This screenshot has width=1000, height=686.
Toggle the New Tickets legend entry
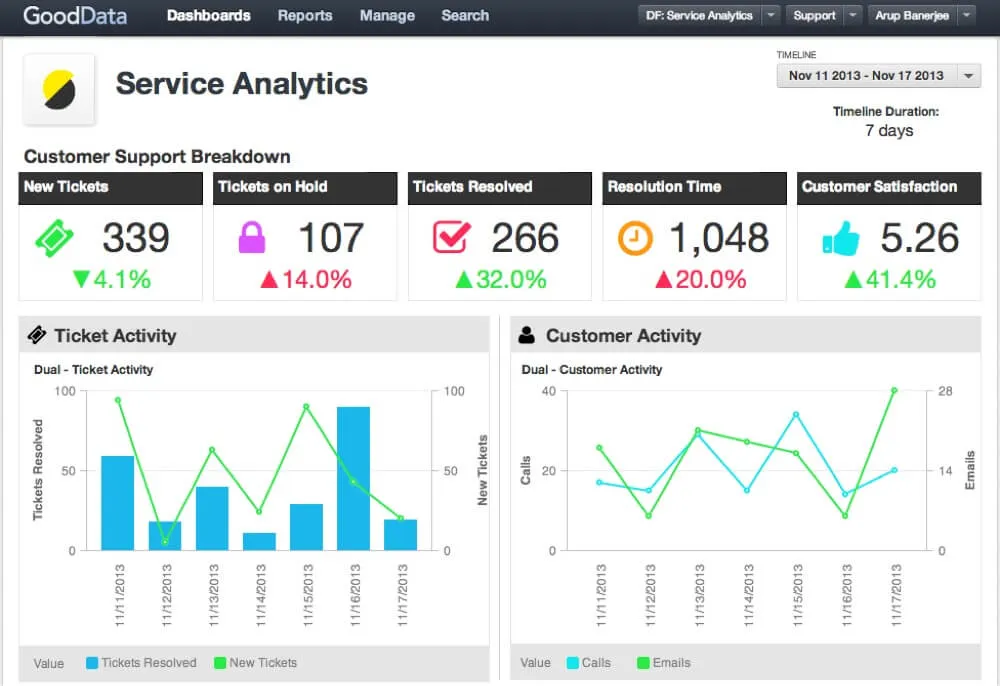click(256, 663)
